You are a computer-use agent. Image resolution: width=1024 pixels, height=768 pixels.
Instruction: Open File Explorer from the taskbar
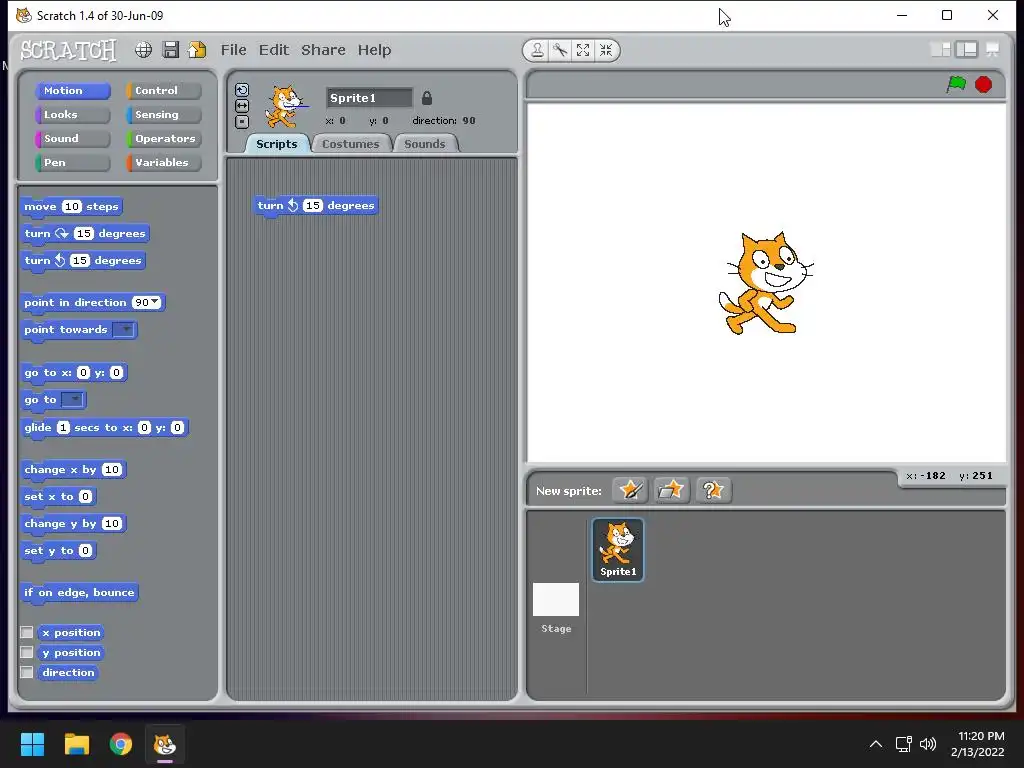[76, 744]
